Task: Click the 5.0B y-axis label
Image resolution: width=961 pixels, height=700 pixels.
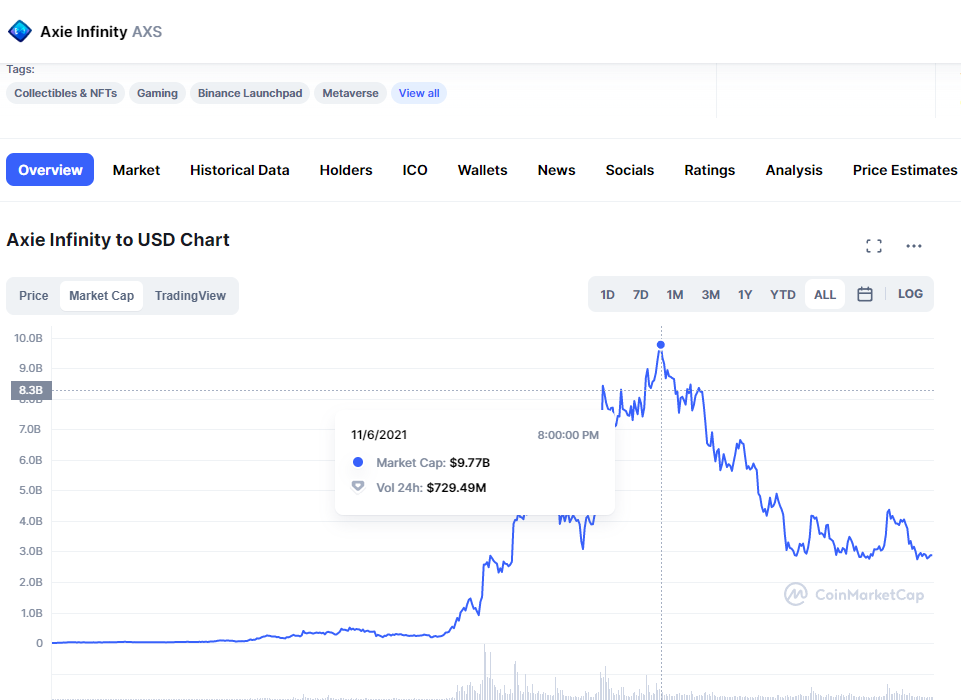Action: click(31, 490)
